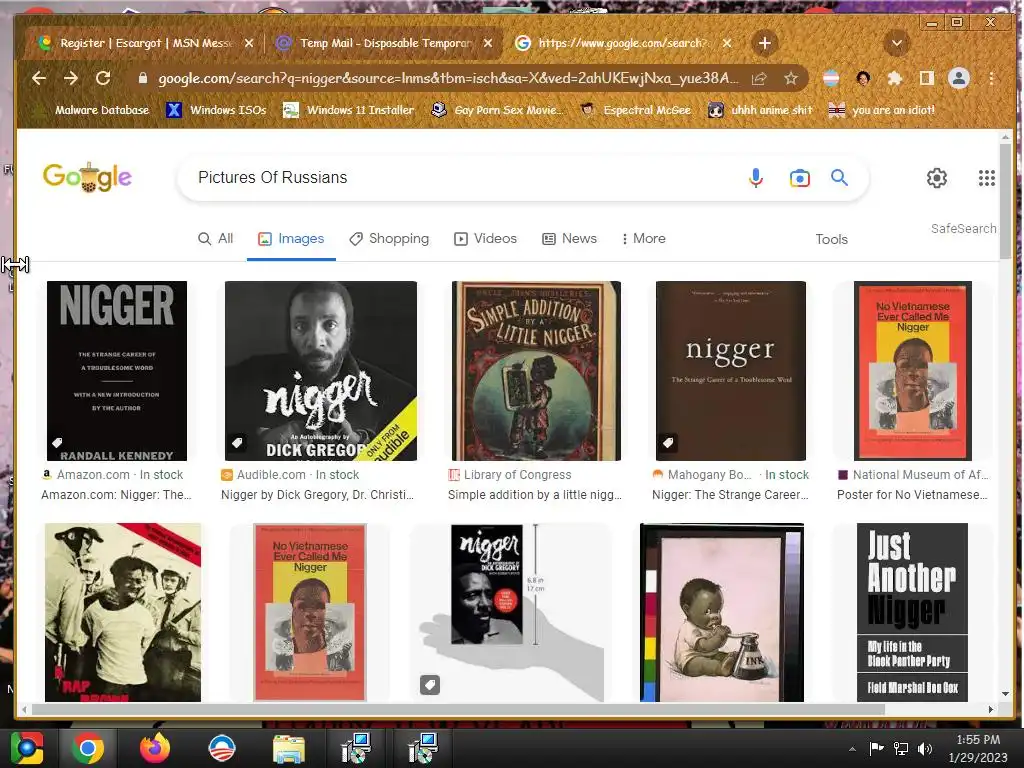Open the National Museum poster thumbnail
This screenshot has height=768, width=1024.
pos(913,371)
